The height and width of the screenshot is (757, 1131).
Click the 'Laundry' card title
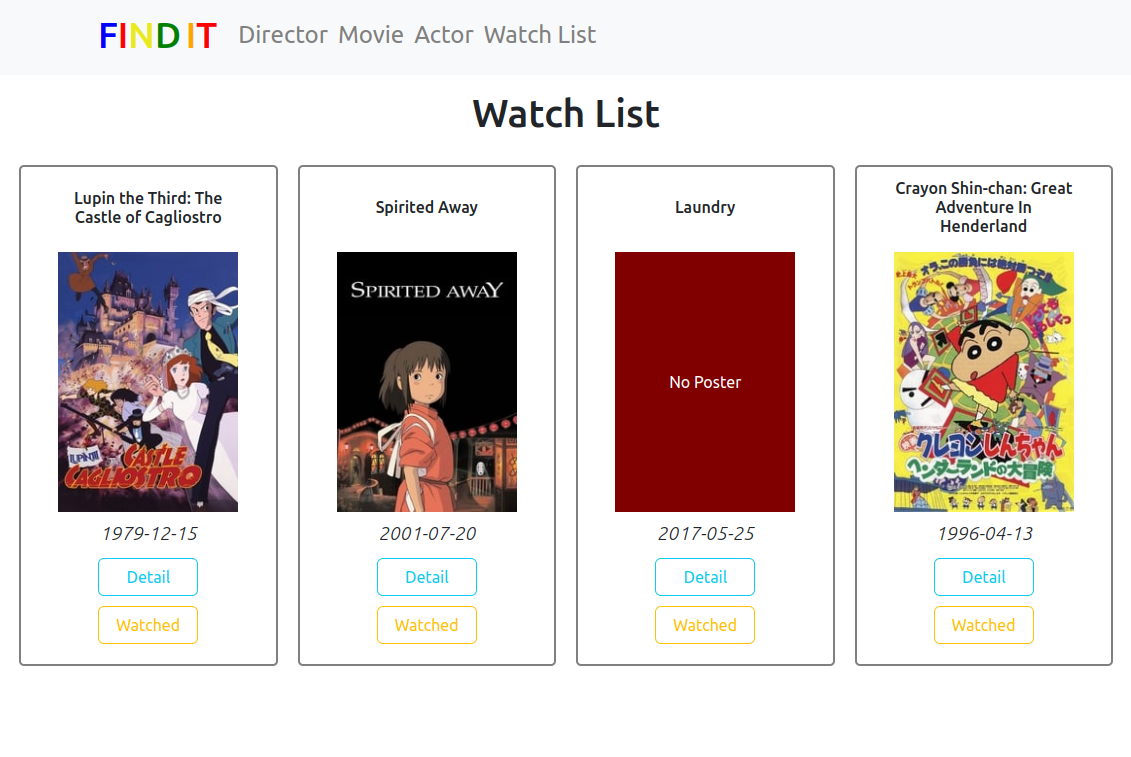pyautogui.click(x=705, y=207)
